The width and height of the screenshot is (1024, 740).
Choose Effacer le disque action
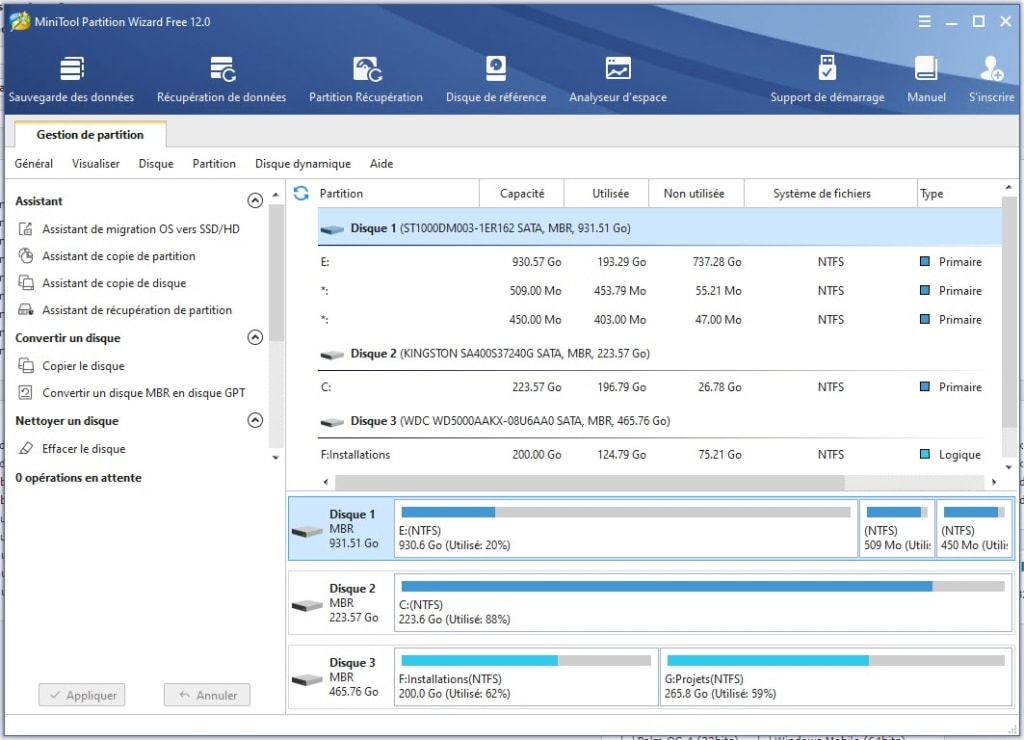click(x=72, y=449)
